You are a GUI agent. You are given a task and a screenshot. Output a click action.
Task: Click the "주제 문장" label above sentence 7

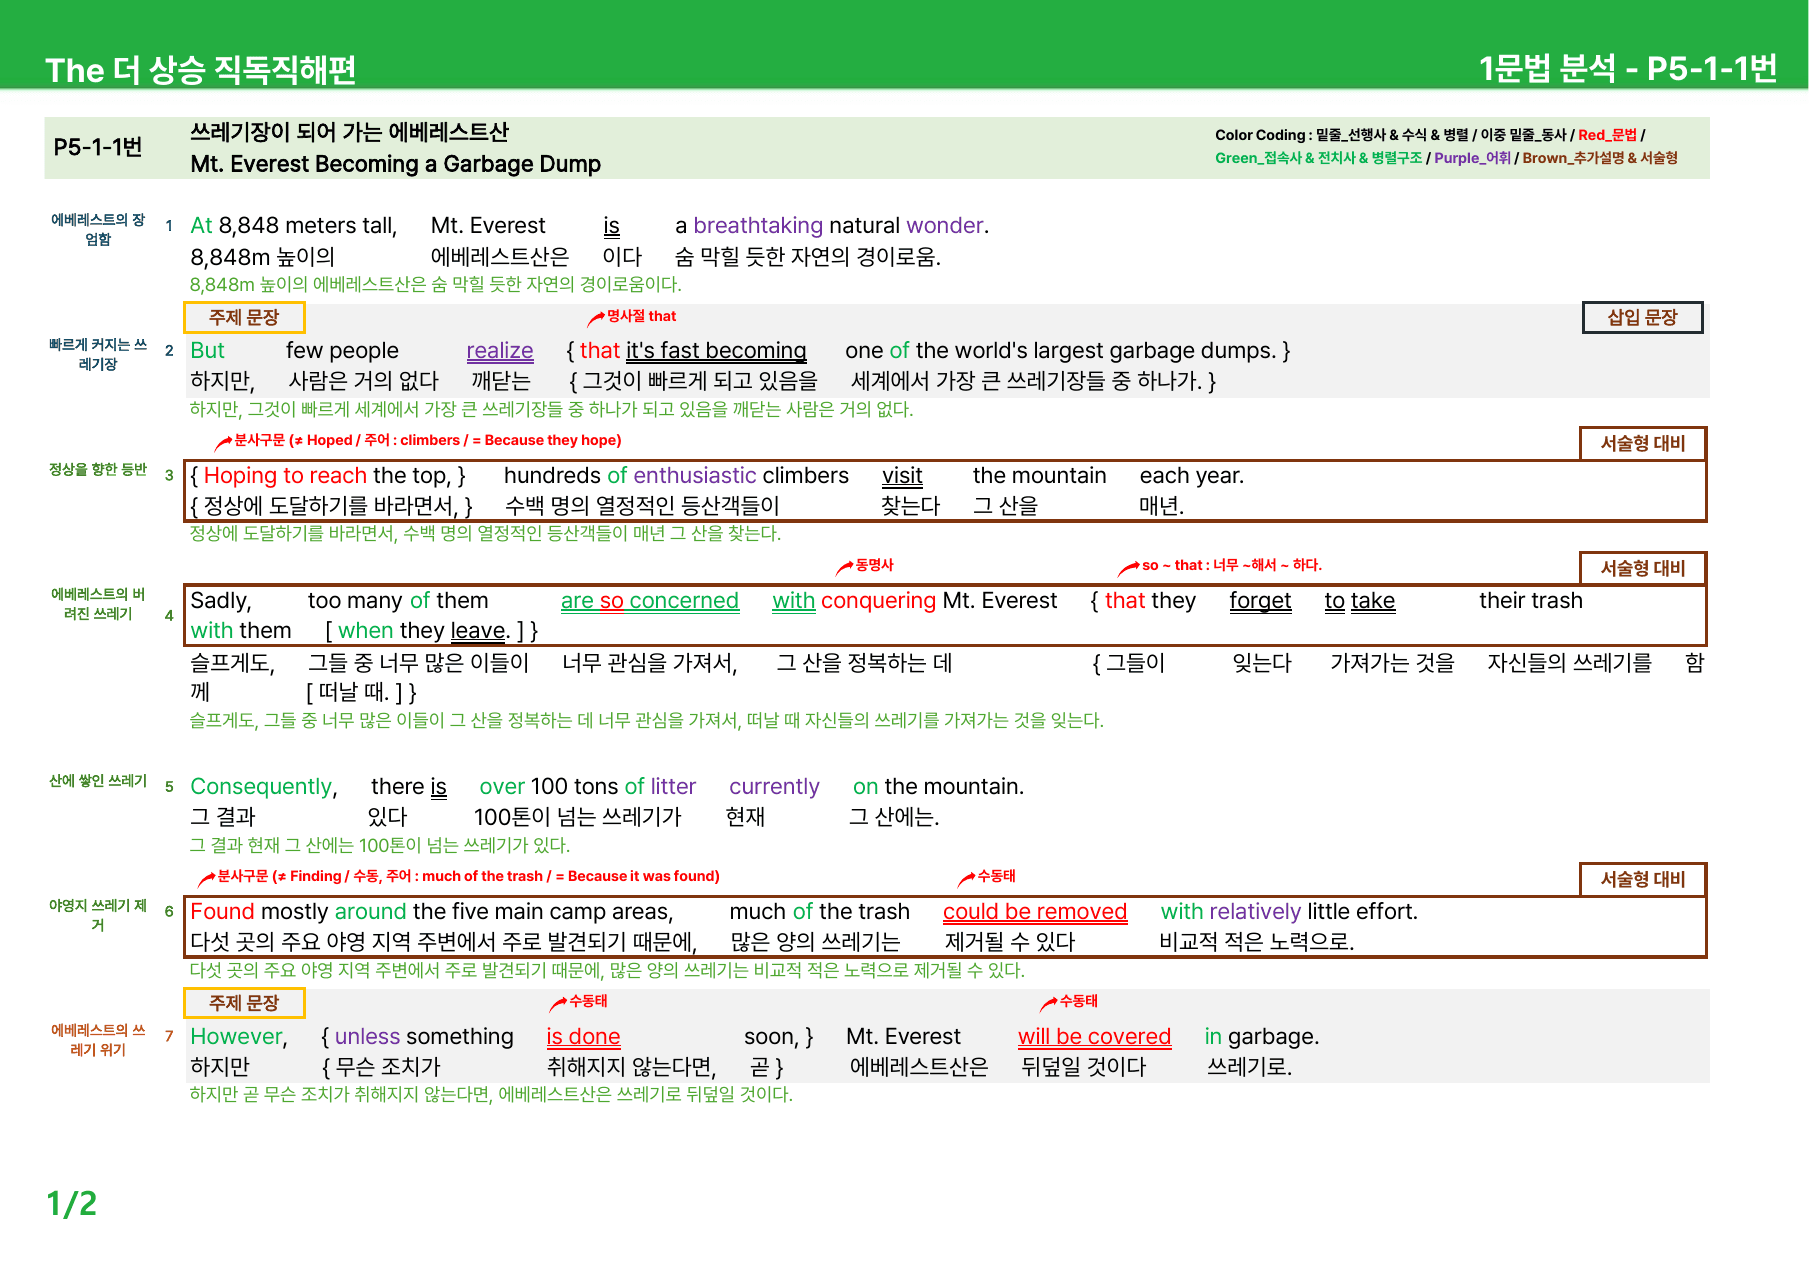tap(244, 1002)
